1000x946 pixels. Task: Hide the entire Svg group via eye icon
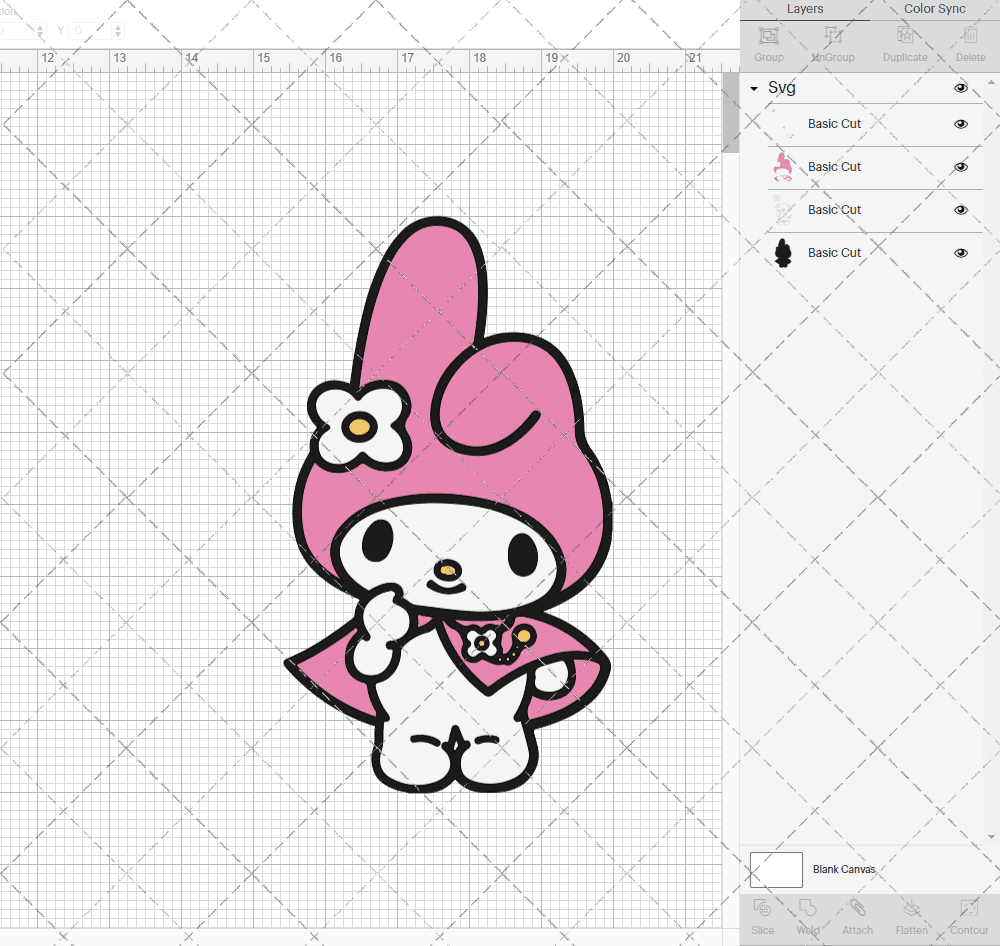point(960,88)
